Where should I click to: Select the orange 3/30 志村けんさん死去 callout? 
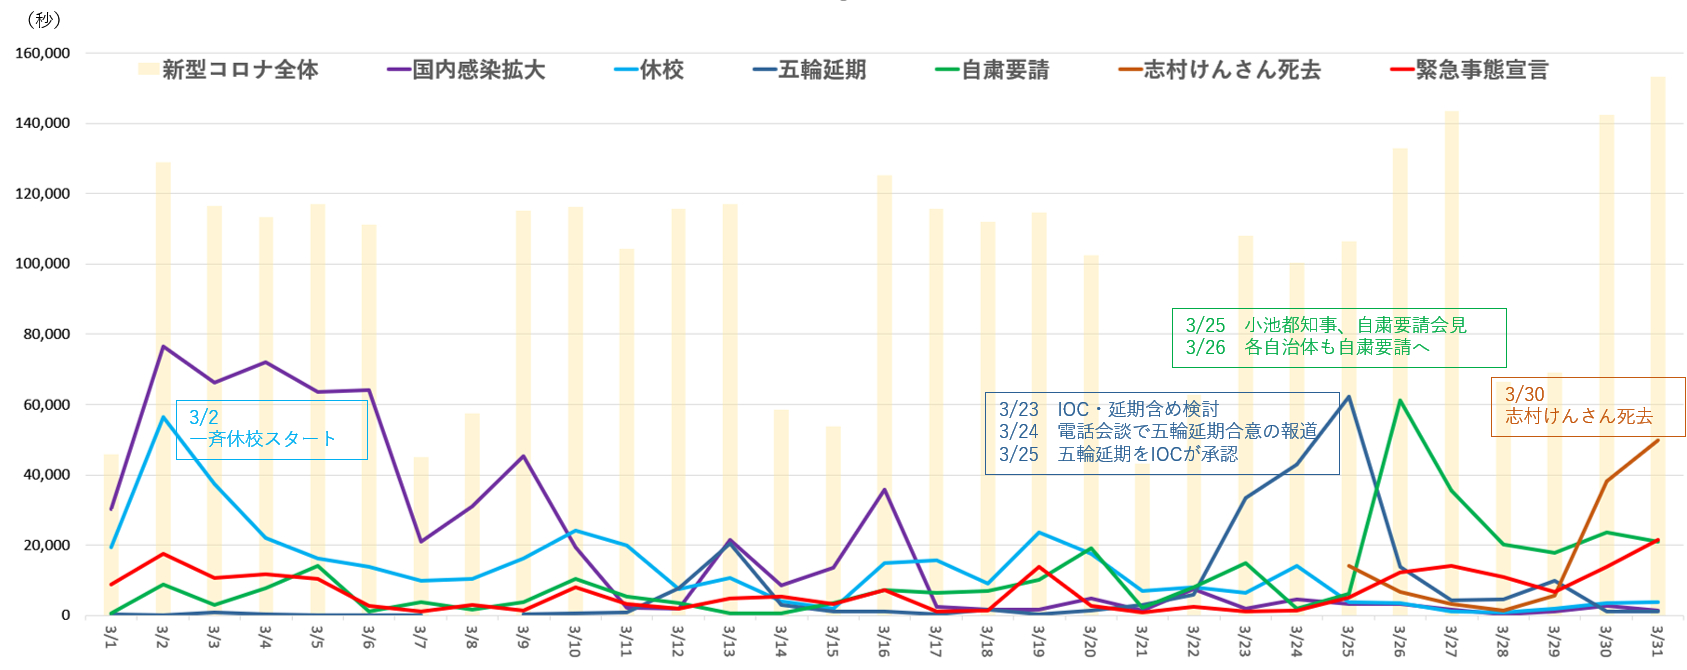1587,406
